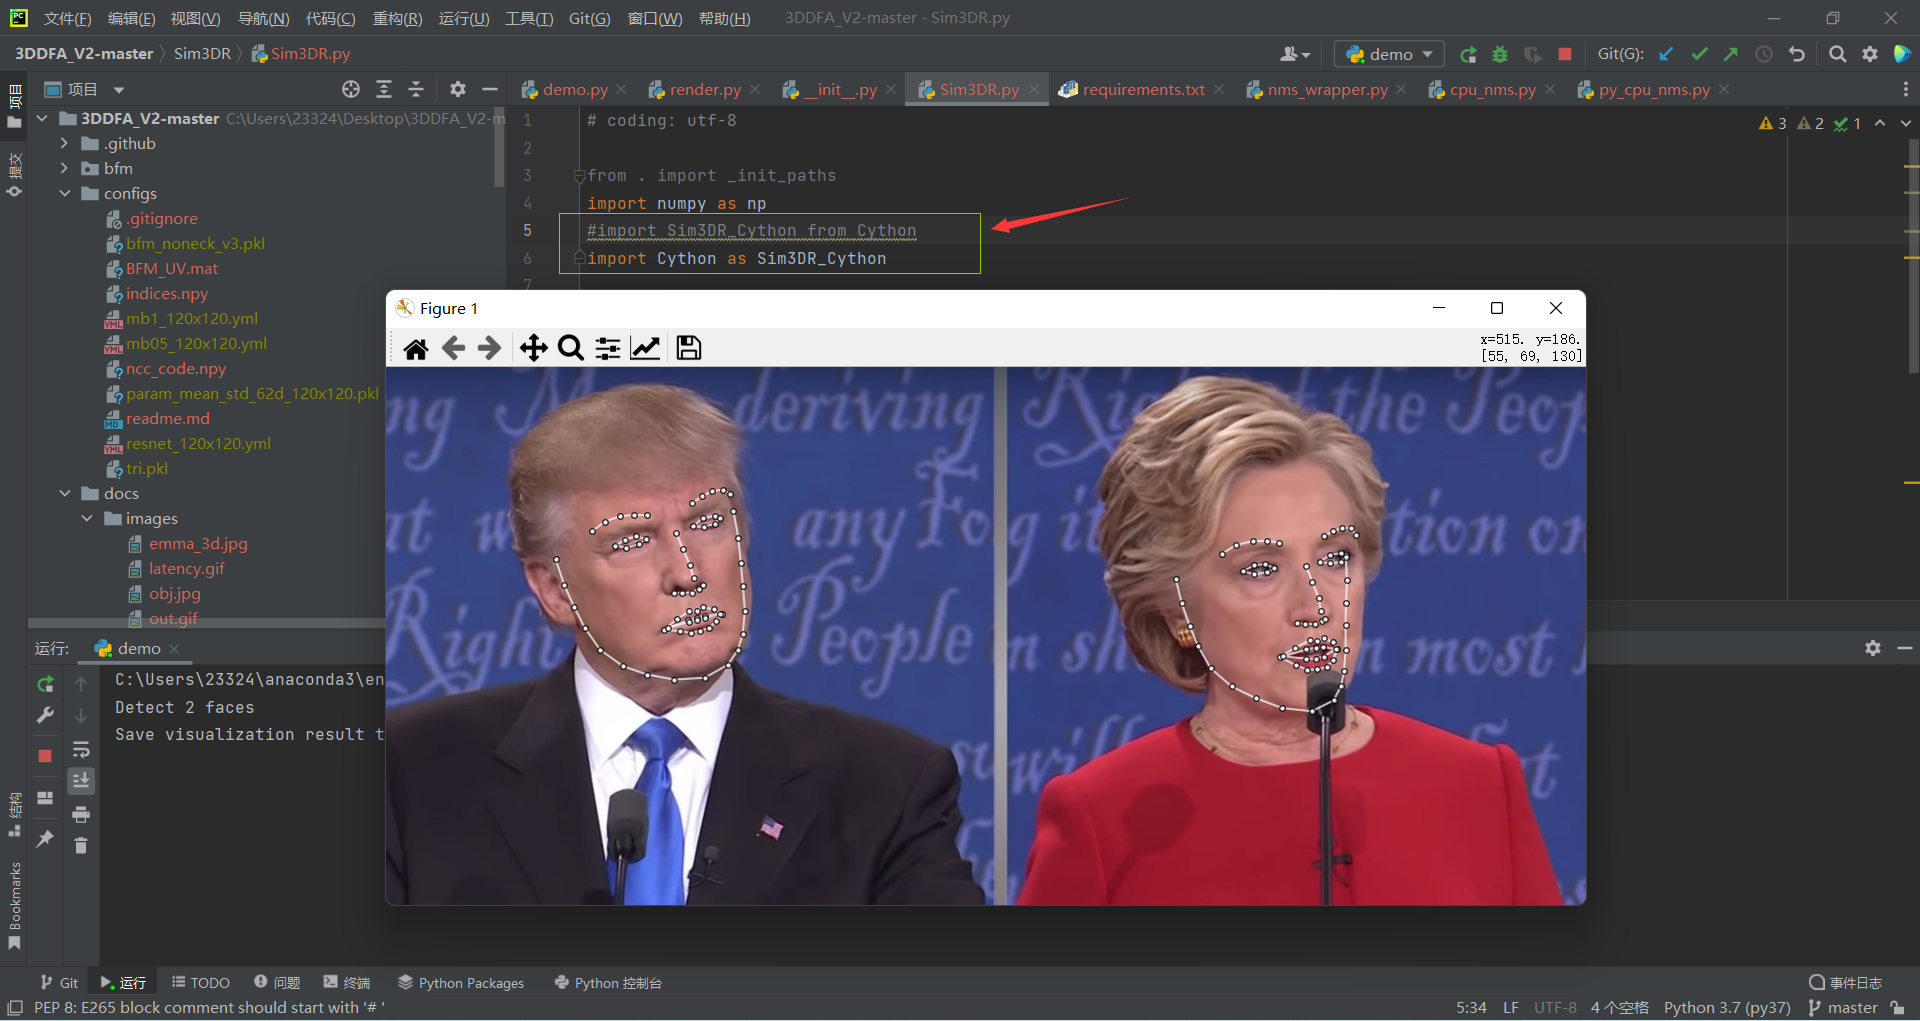Open the 重构(R) menu
Image resolution: width=1920 pixels, height=1021 pixels.
click(x=397, y=18)
